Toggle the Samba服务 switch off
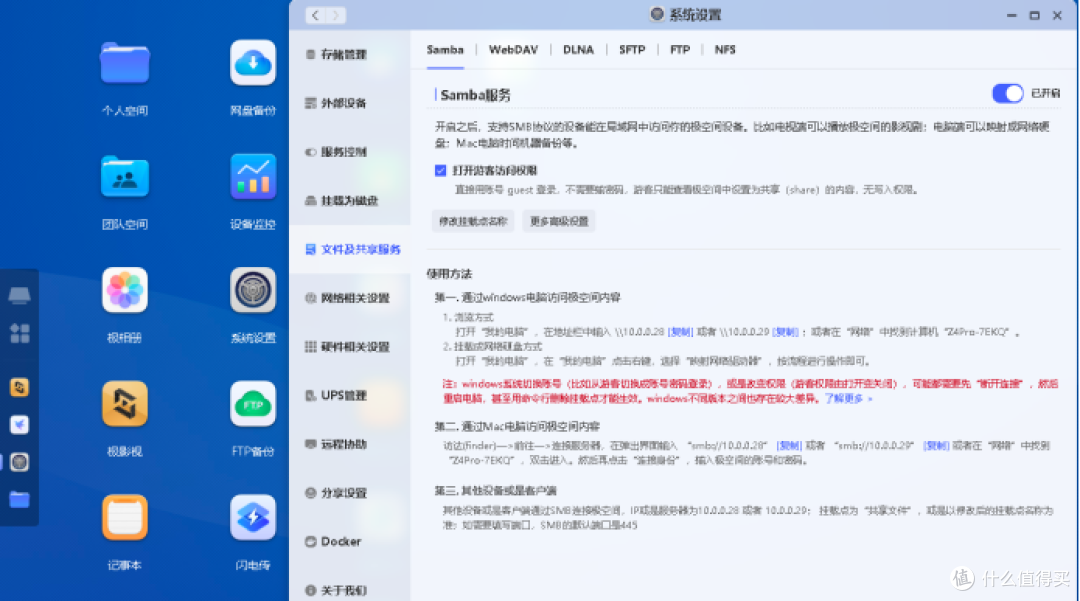The width and height of the screenshot is (1080, 601). tap(1008, 94)
